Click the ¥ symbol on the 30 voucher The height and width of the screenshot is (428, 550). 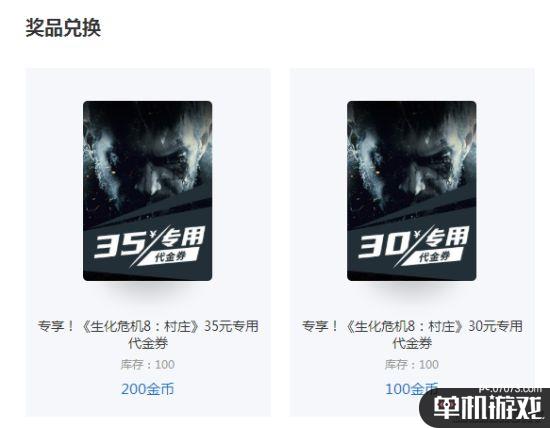pyautogui.click(x=417, y=234)
